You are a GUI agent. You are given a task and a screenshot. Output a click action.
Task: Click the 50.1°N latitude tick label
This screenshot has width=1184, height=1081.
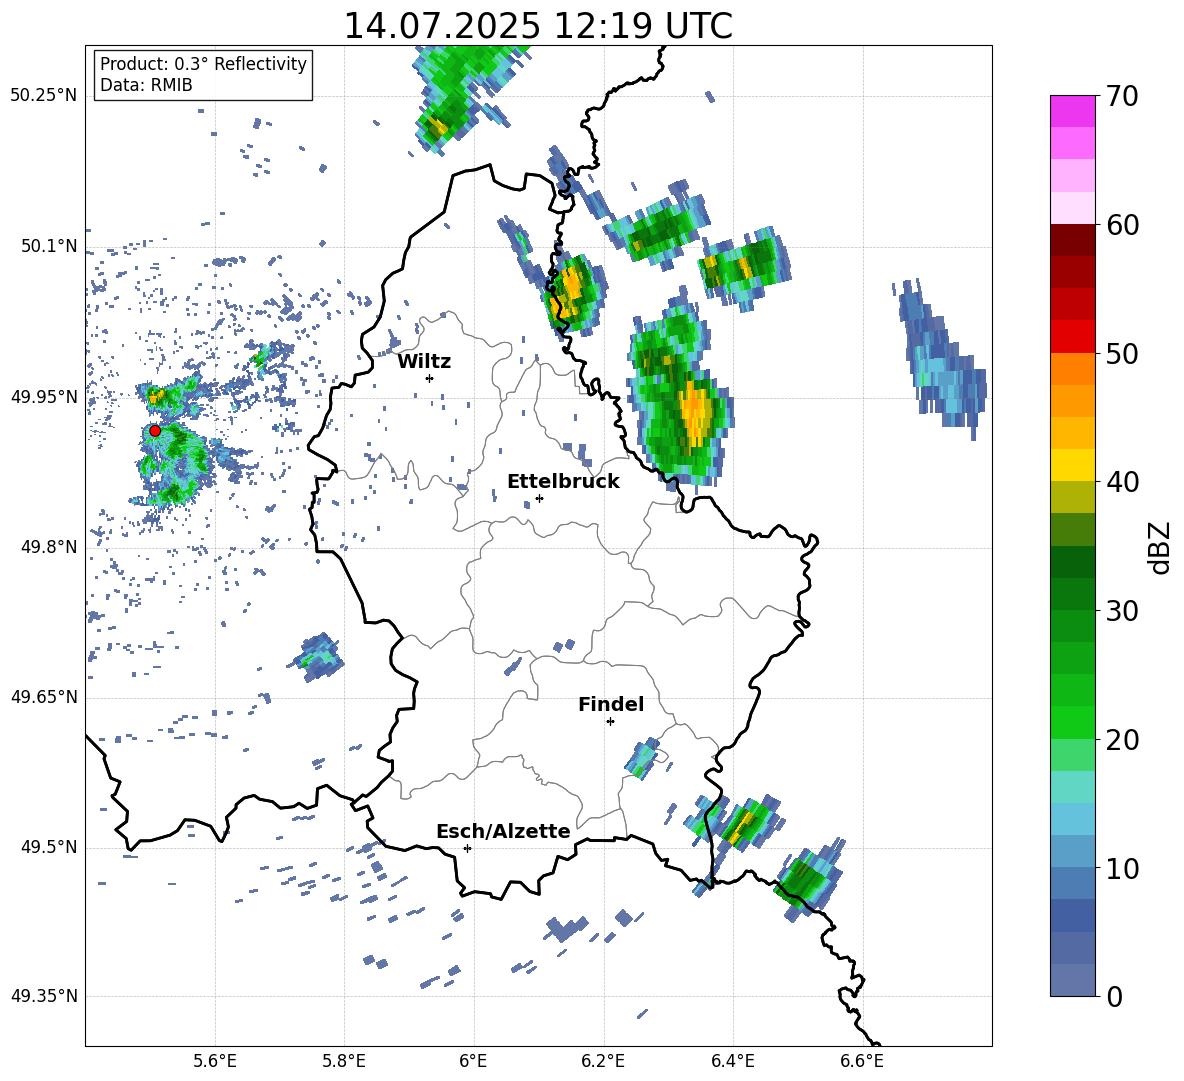(50, 246)
